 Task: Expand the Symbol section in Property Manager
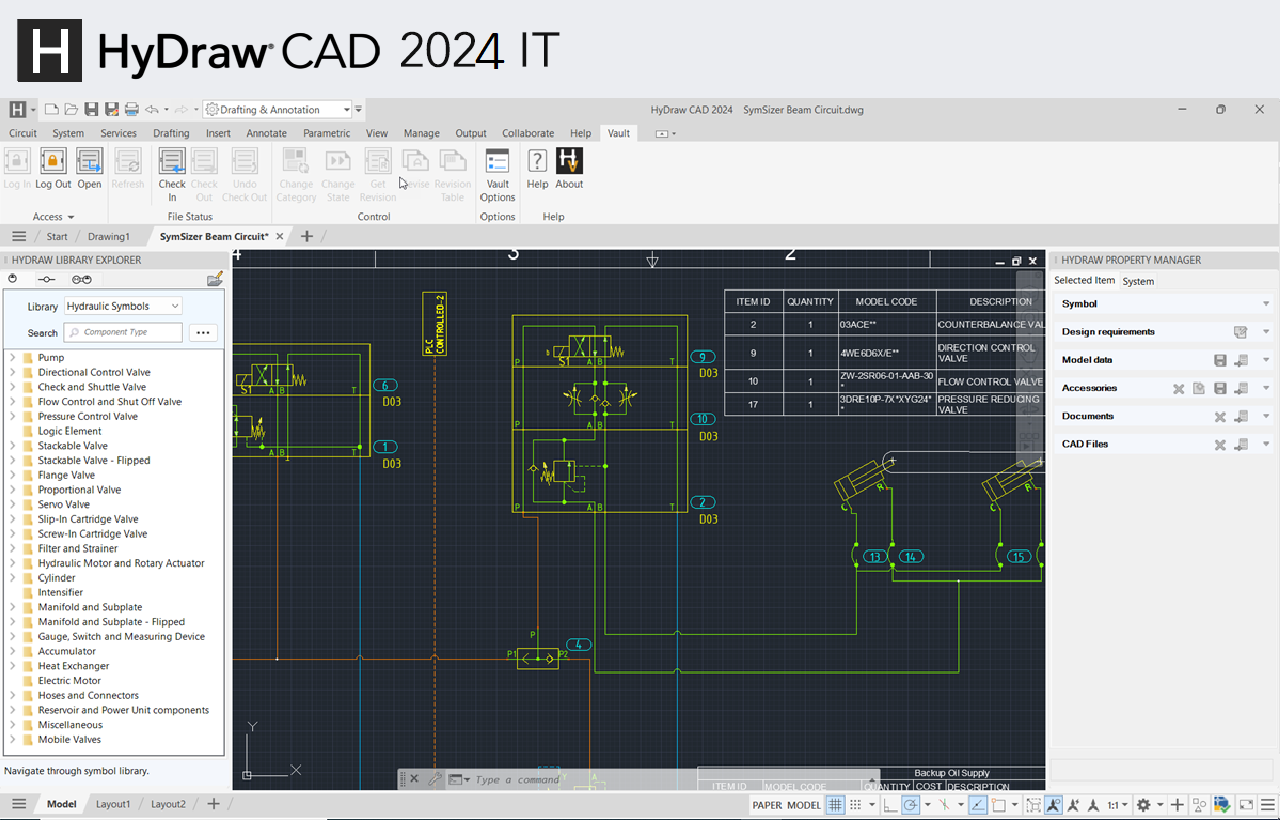click(1266, 304)
